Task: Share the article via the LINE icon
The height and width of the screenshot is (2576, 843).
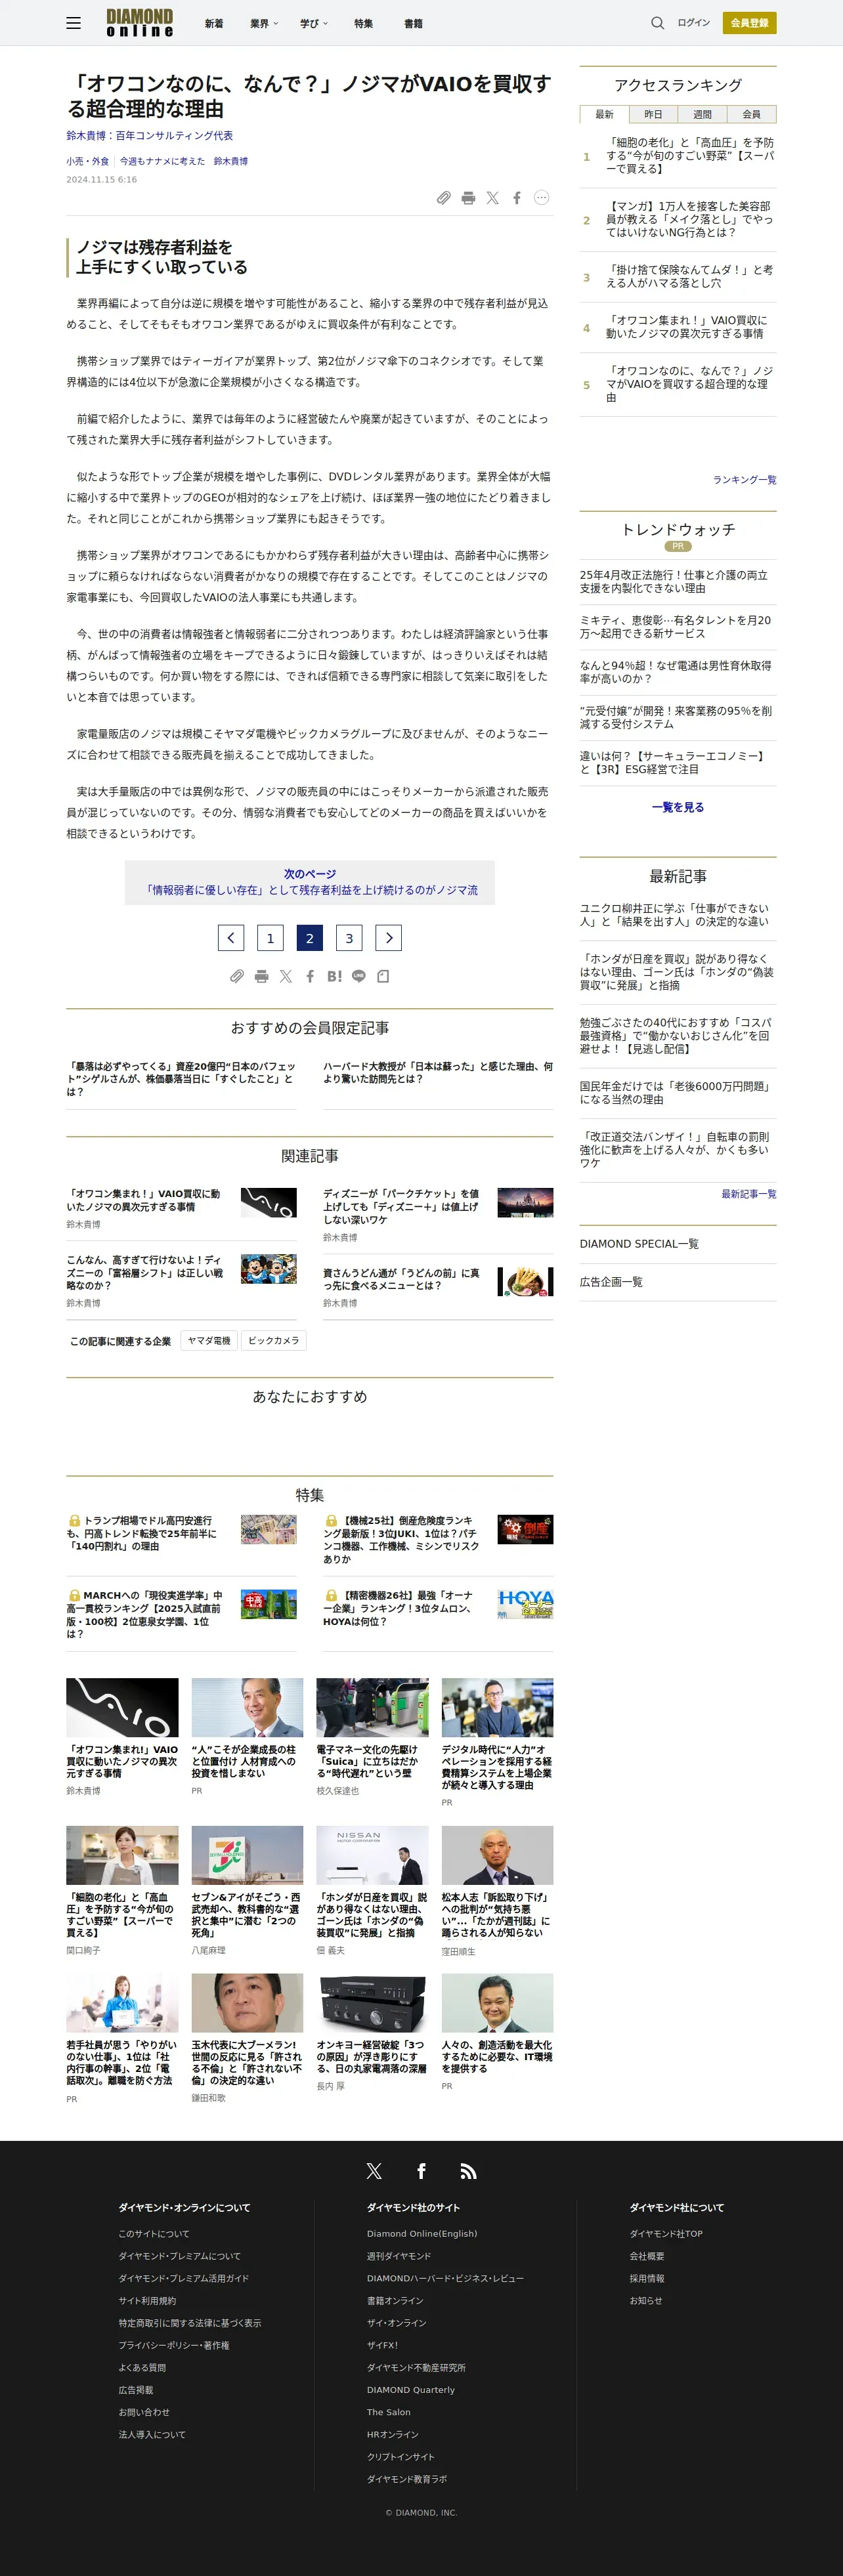Action: click(358, 976)
